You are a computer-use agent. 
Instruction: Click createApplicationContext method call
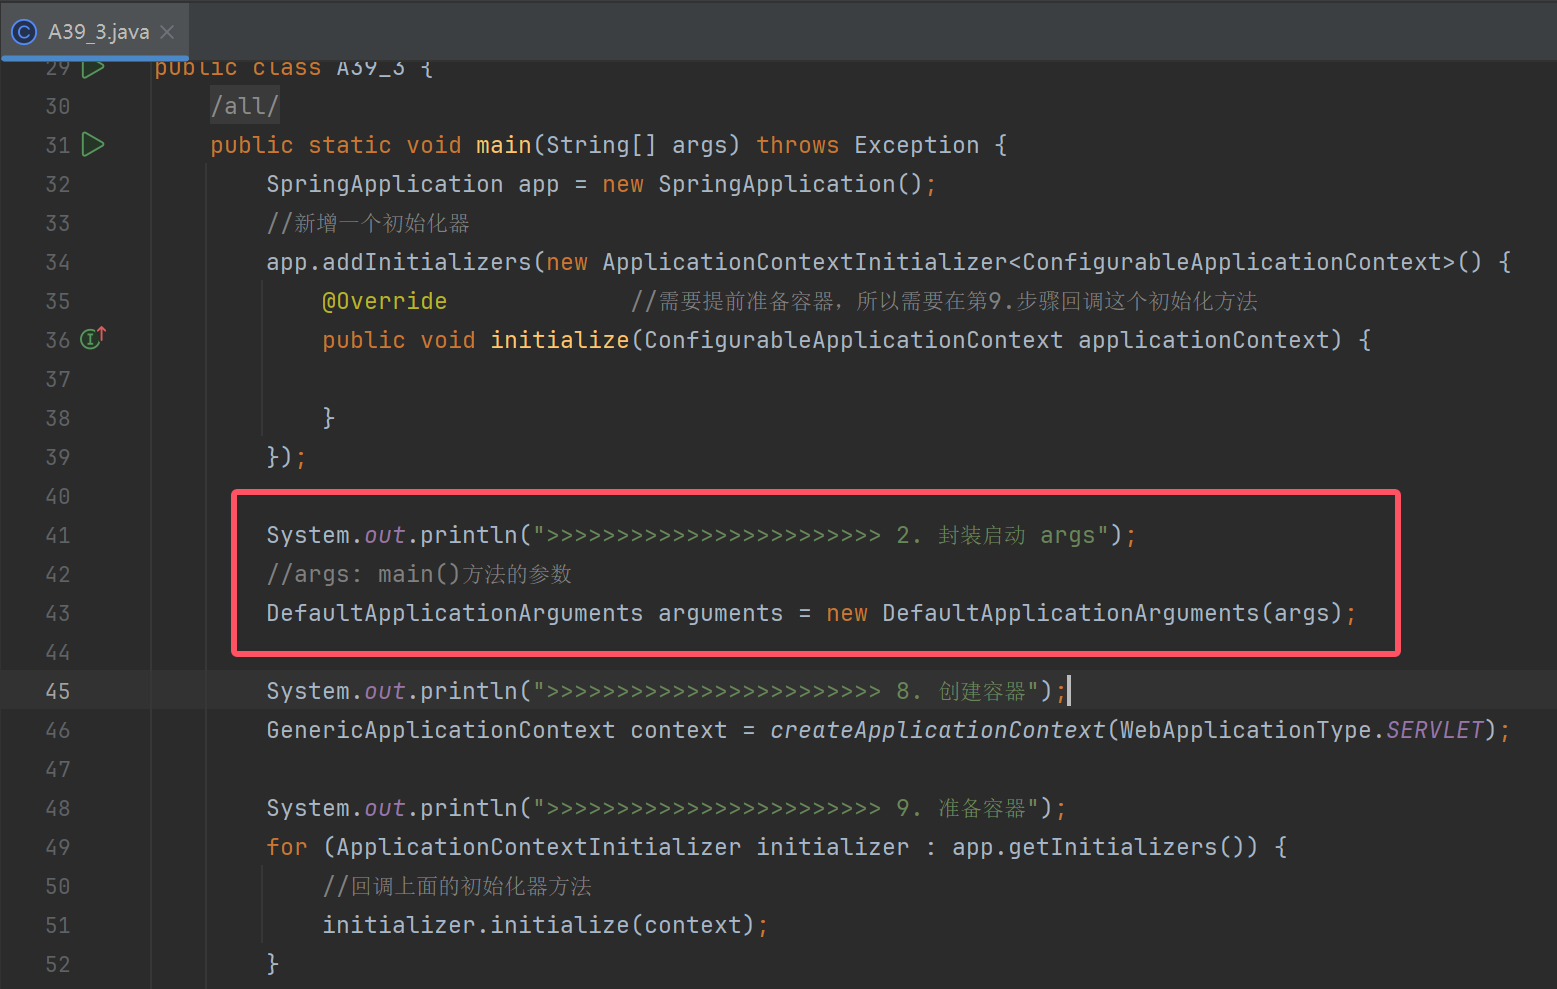point(937,730)
